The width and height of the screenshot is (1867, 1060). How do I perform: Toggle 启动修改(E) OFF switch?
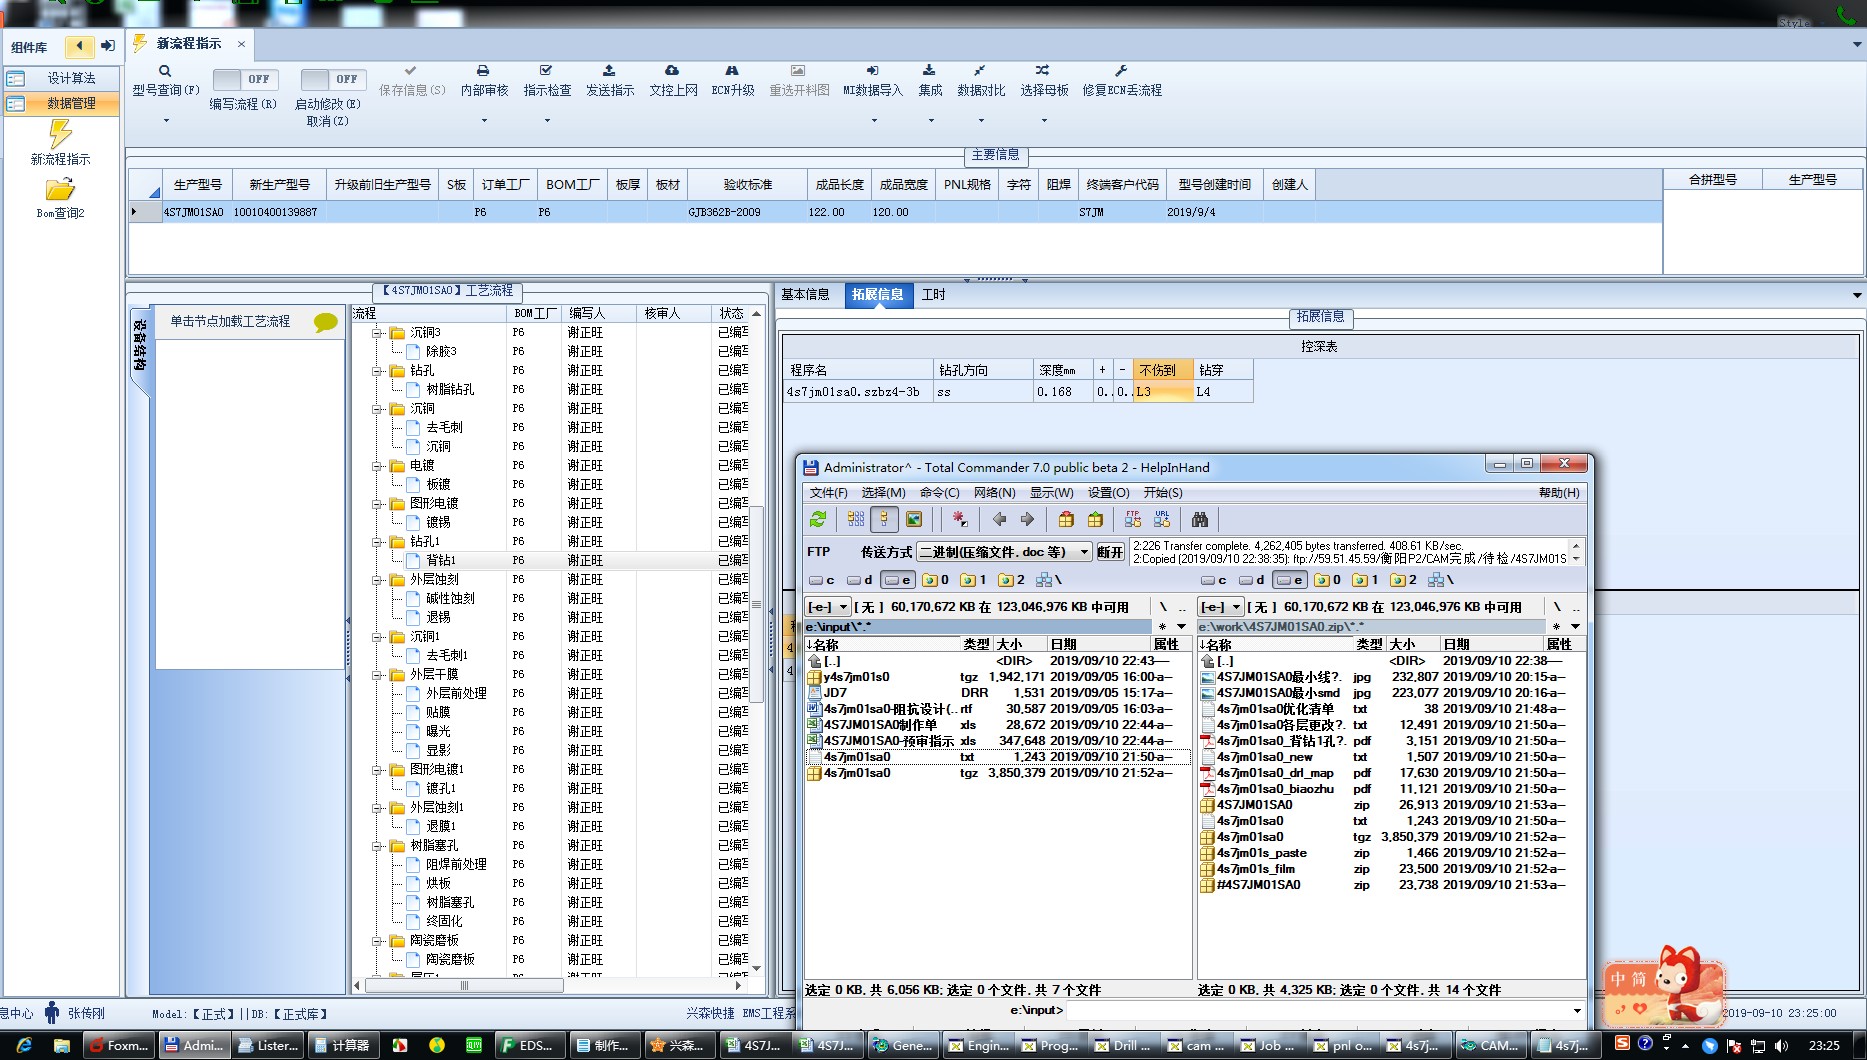tap(334, 79)
